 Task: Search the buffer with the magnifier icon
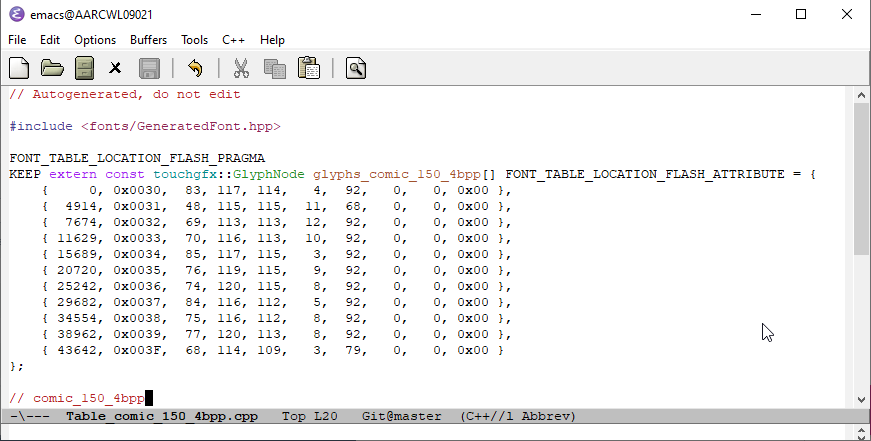356,68
